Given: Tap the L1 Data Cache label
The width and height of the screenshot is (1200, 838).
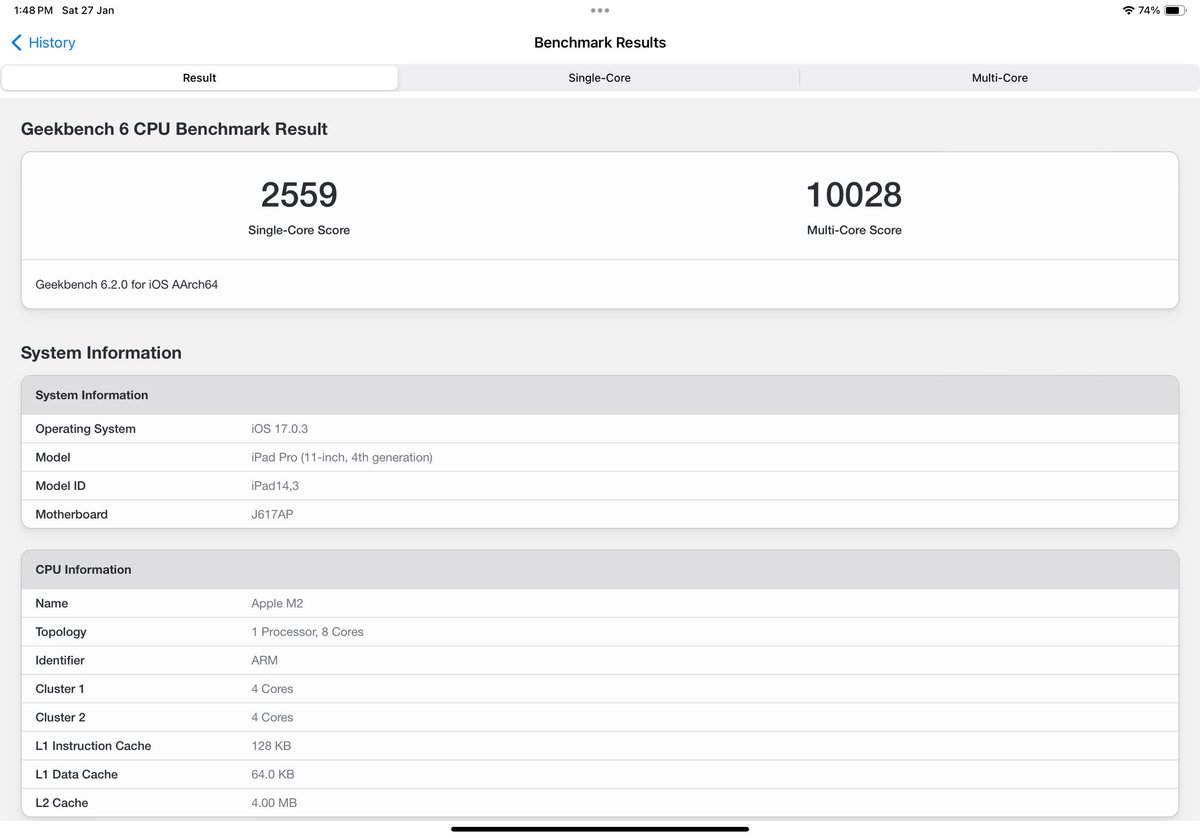Looking at the screenshot, I should click(x=76, y=774).
